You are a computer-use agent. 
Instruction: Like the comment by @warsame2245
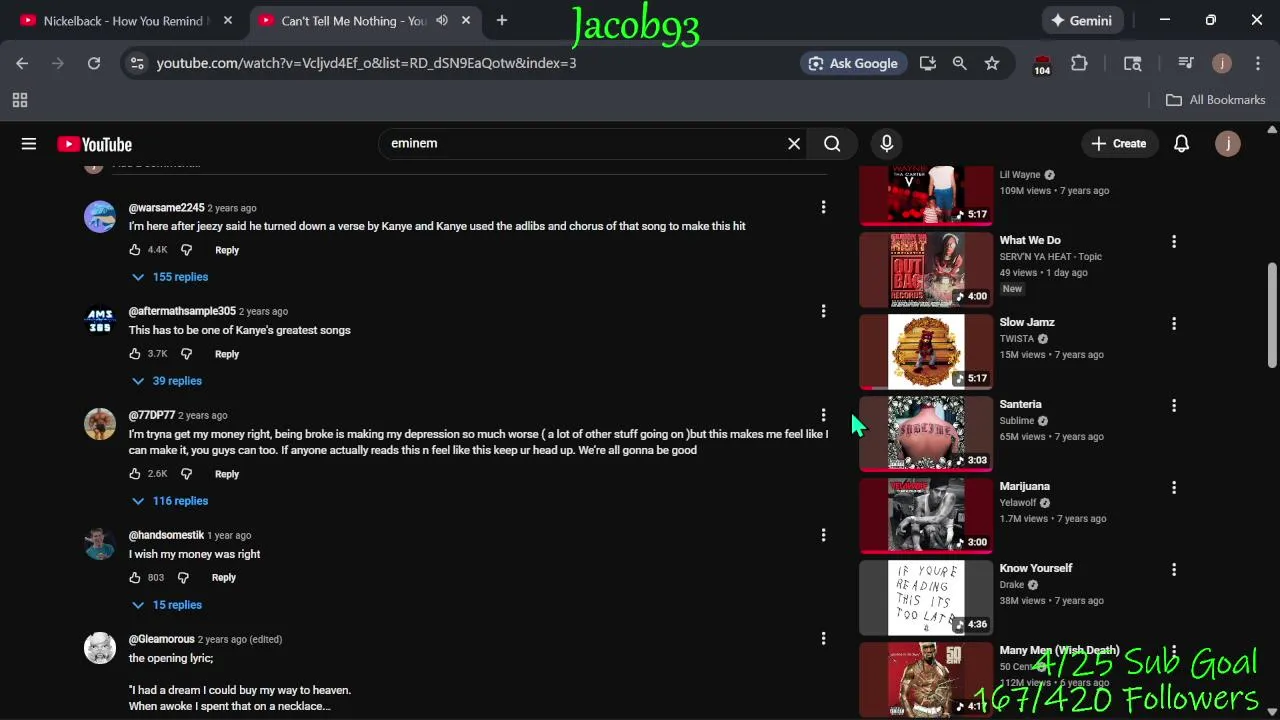tap(135, 250)
